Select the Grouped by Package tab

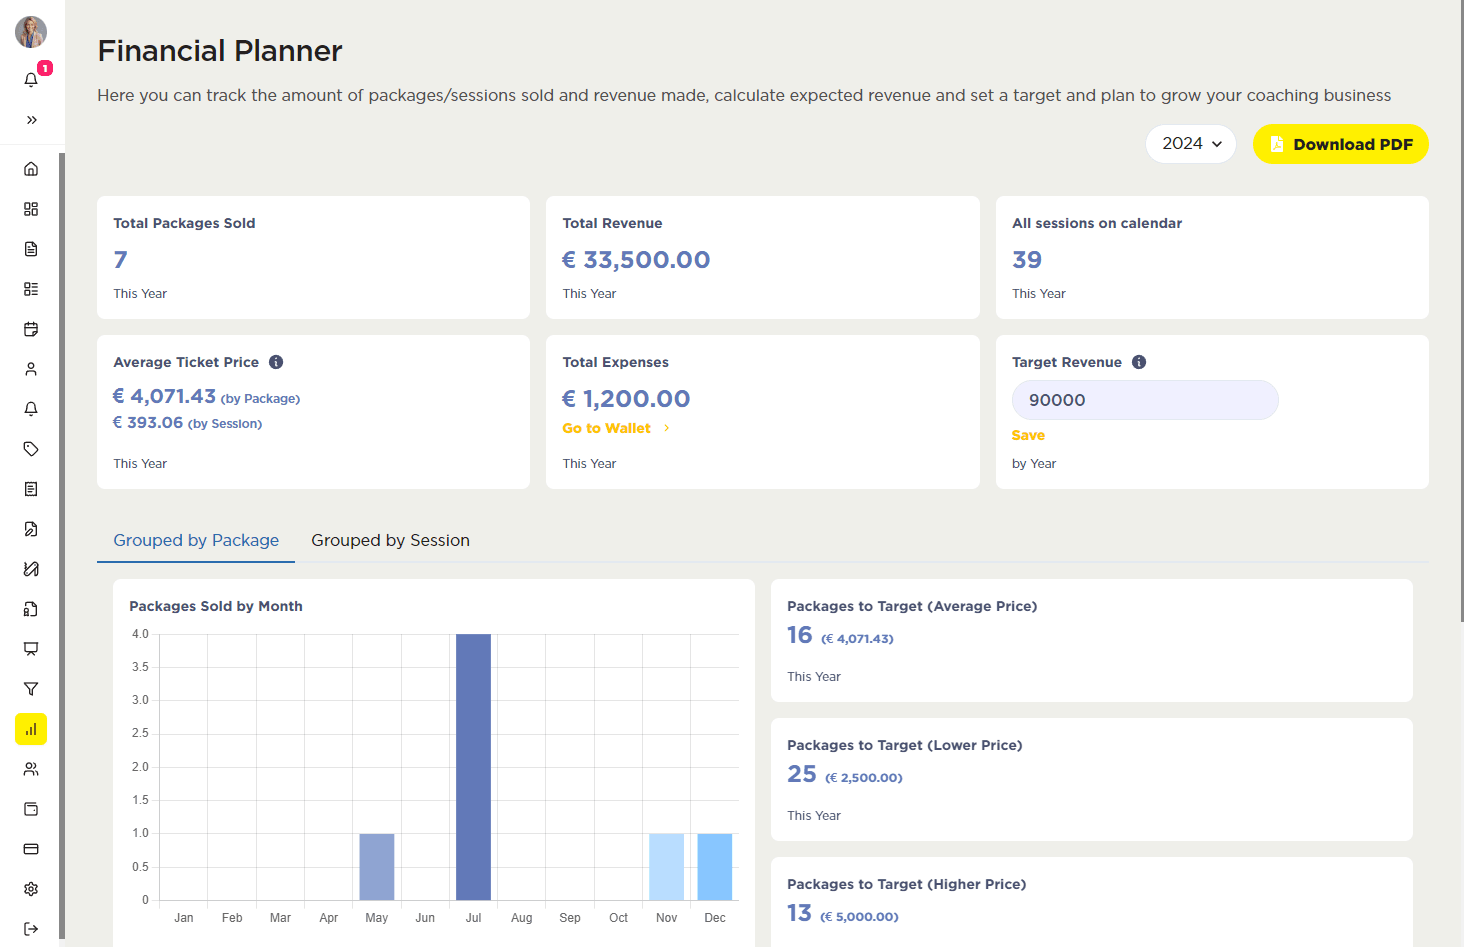195,540
